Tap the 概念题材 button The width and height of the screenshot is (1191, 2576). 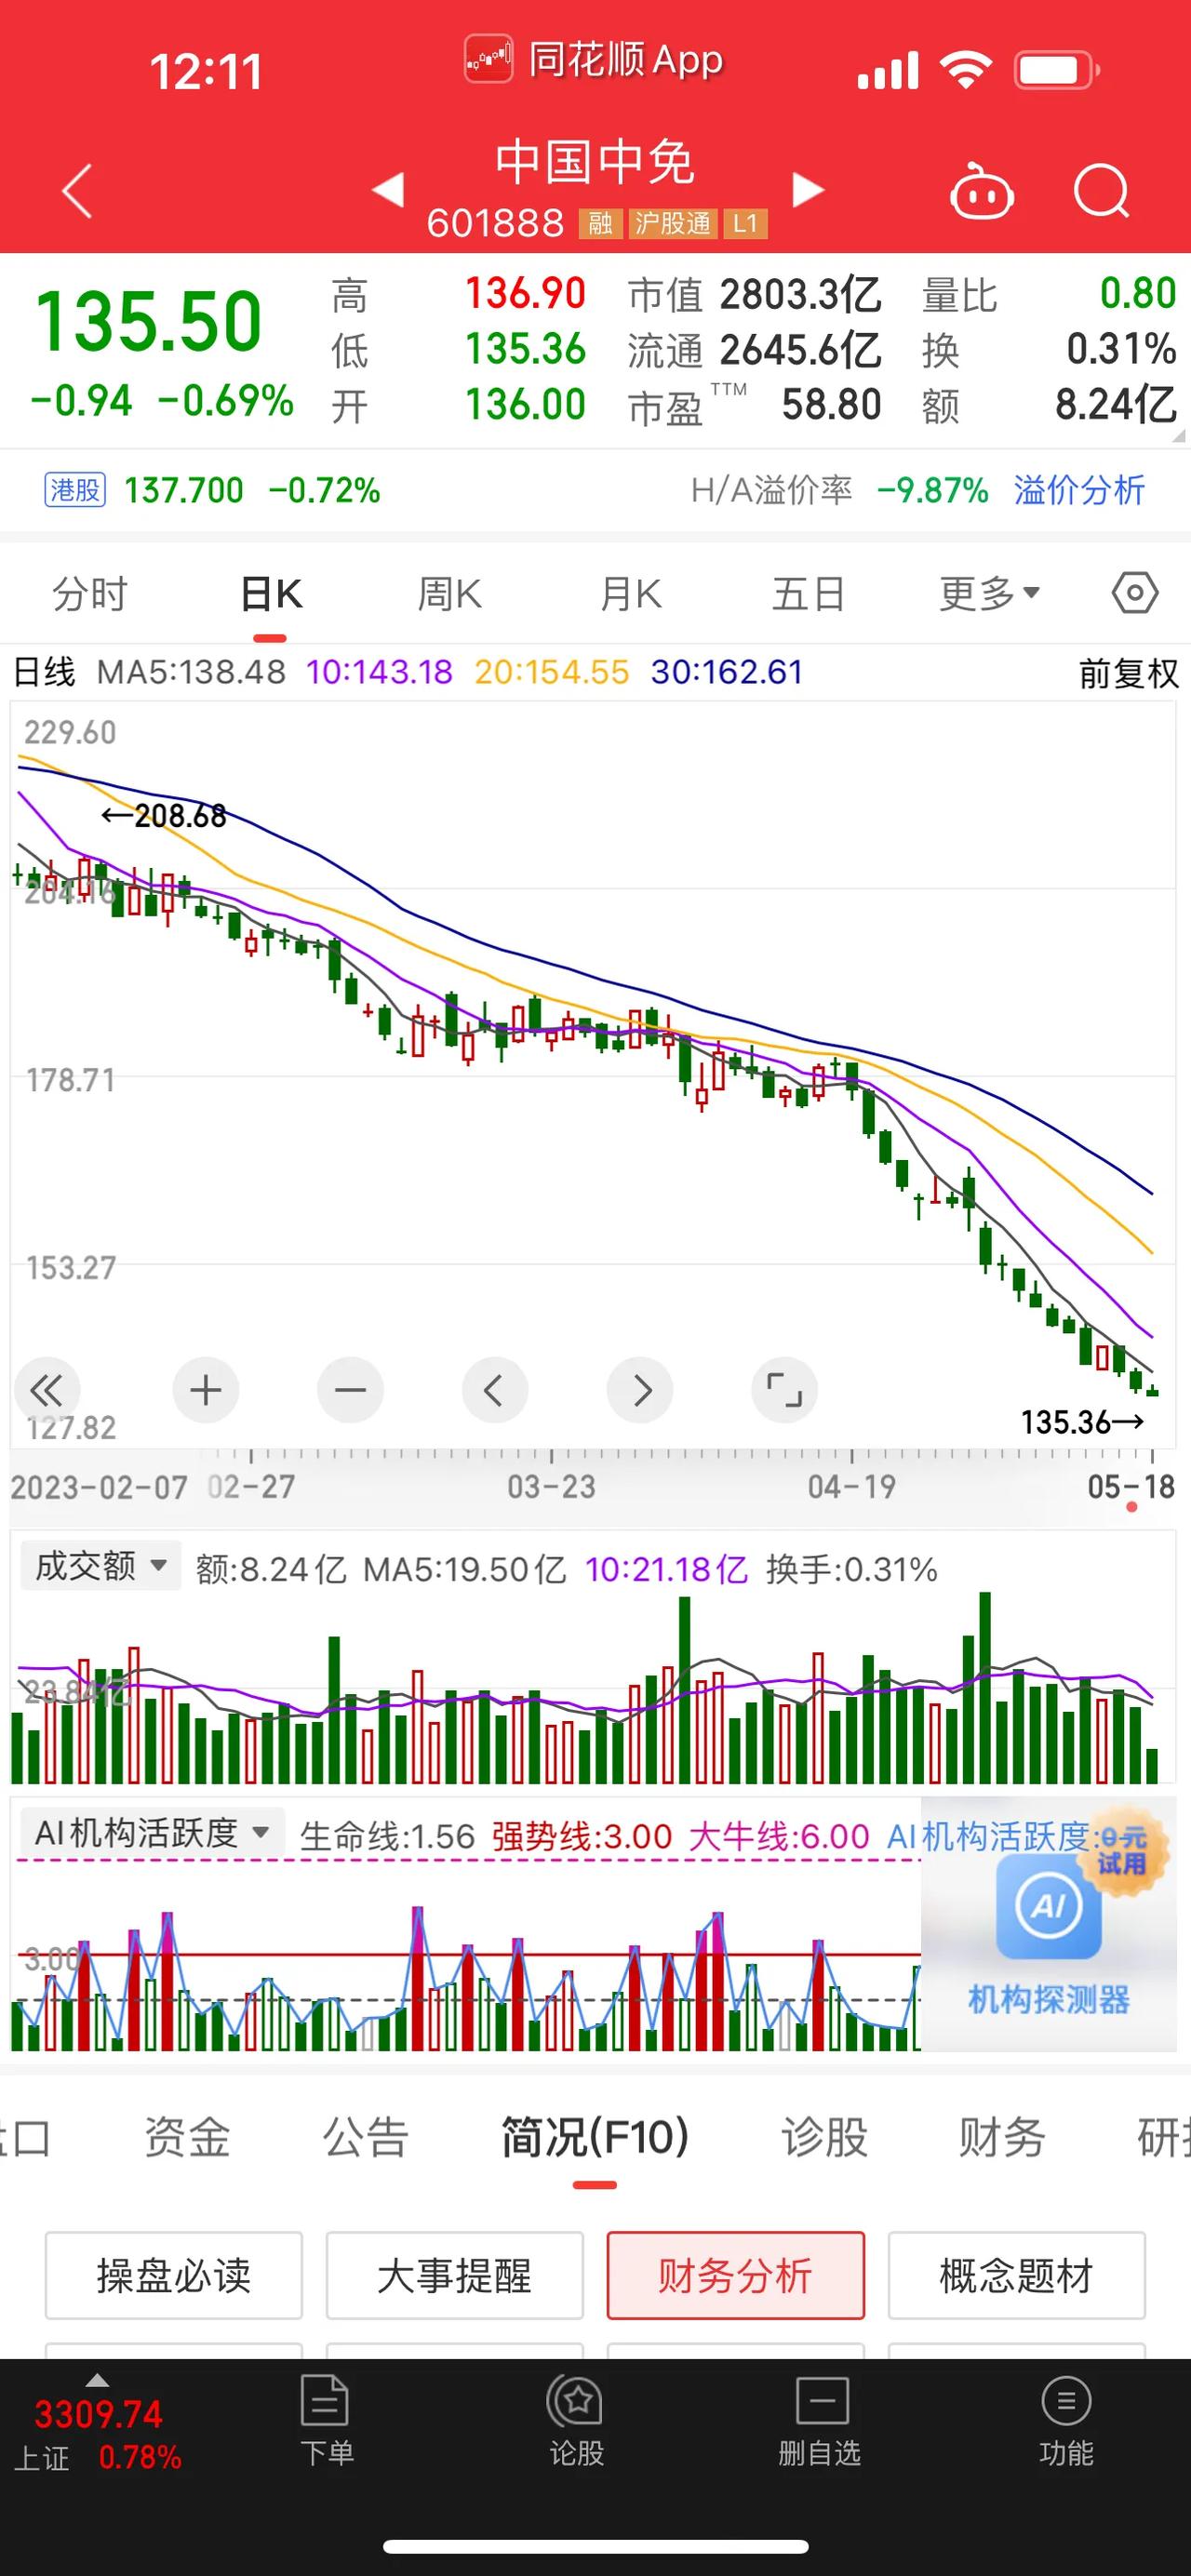1016,2276
